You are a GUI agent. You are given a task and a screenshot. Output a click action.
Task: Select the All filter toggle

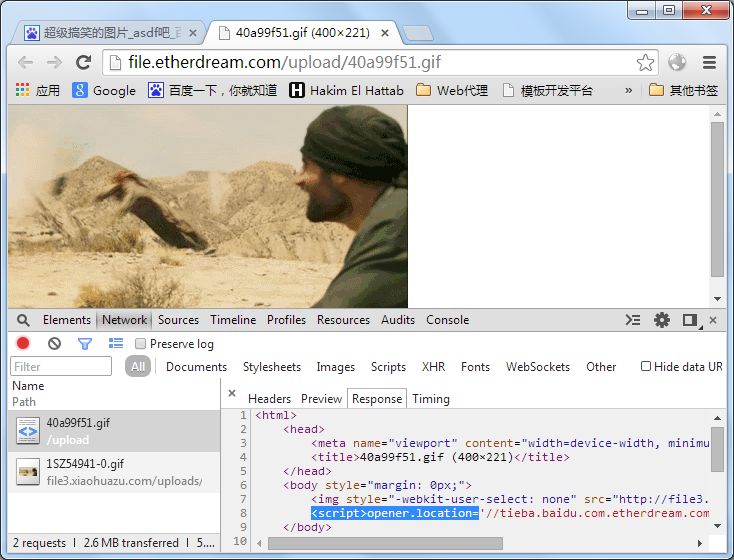pyautogui.click(x=138, y=367)
